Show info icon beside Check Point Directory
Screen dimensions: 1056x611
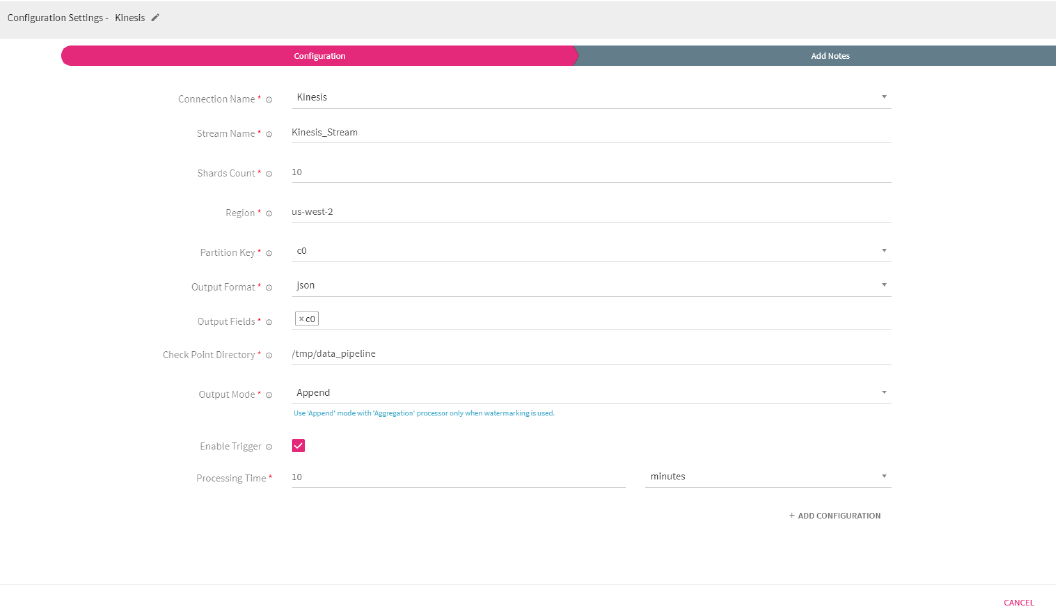tap(269, 355)
